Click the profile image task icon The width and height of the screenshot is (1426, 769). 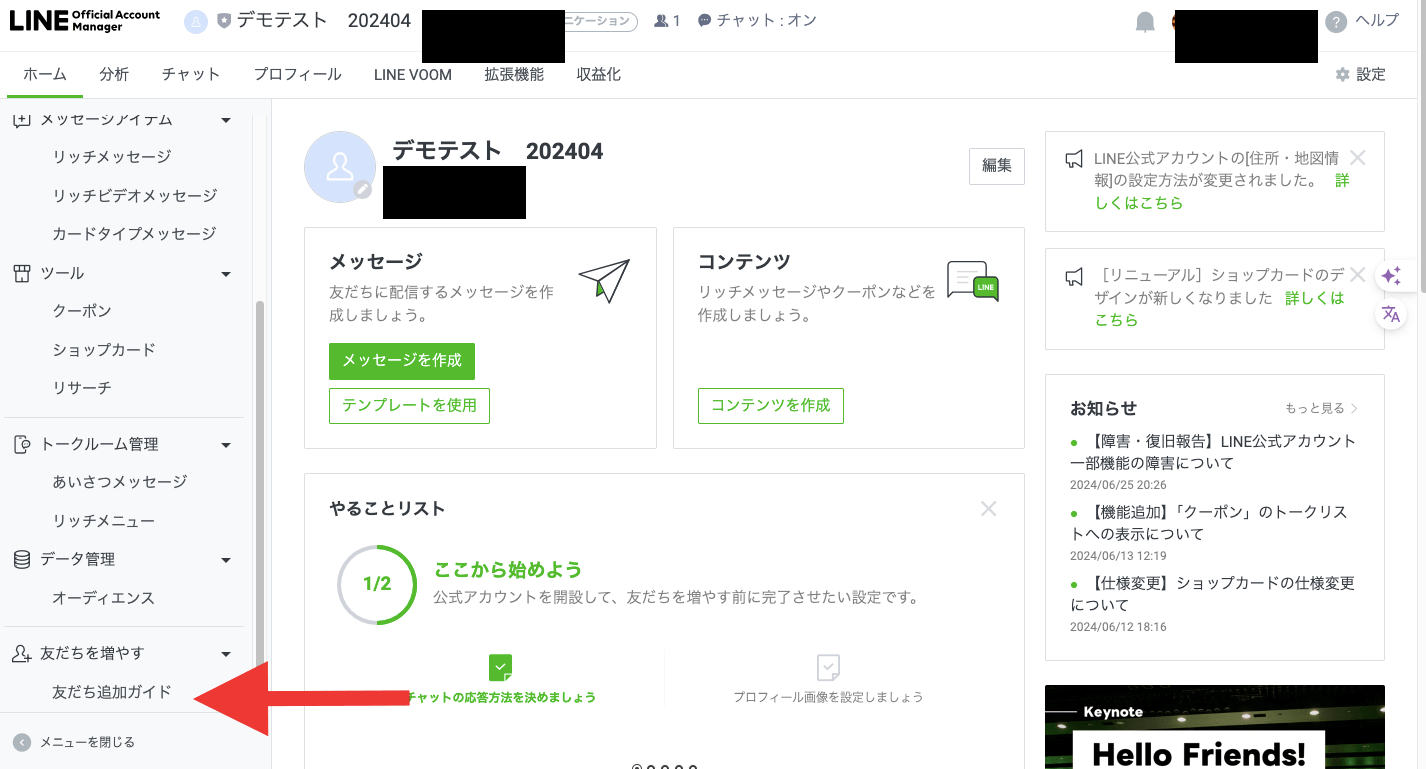click(828, 667)
